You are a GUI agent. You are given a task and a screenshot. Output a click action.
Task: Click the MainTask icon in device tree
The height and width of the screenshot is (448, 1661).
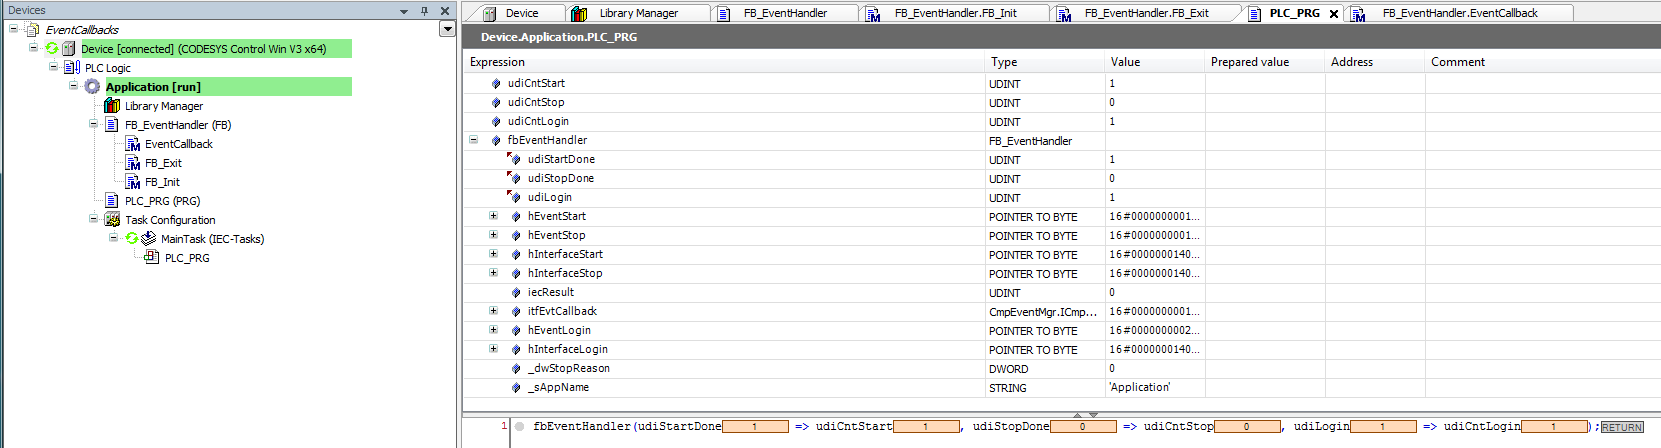click(148, 239)
